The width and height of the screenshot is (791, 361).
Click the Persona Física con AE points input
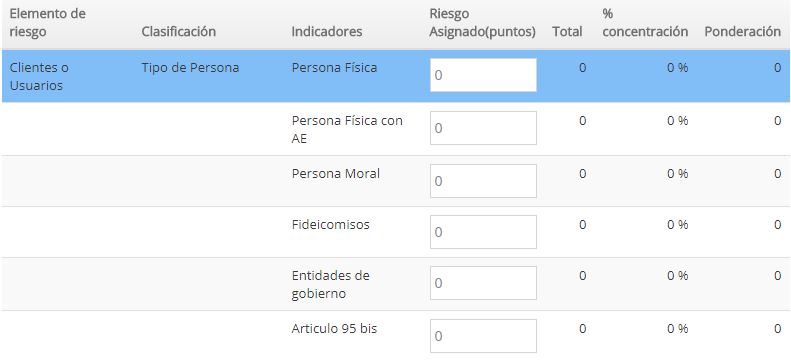(x=483, y=128)
